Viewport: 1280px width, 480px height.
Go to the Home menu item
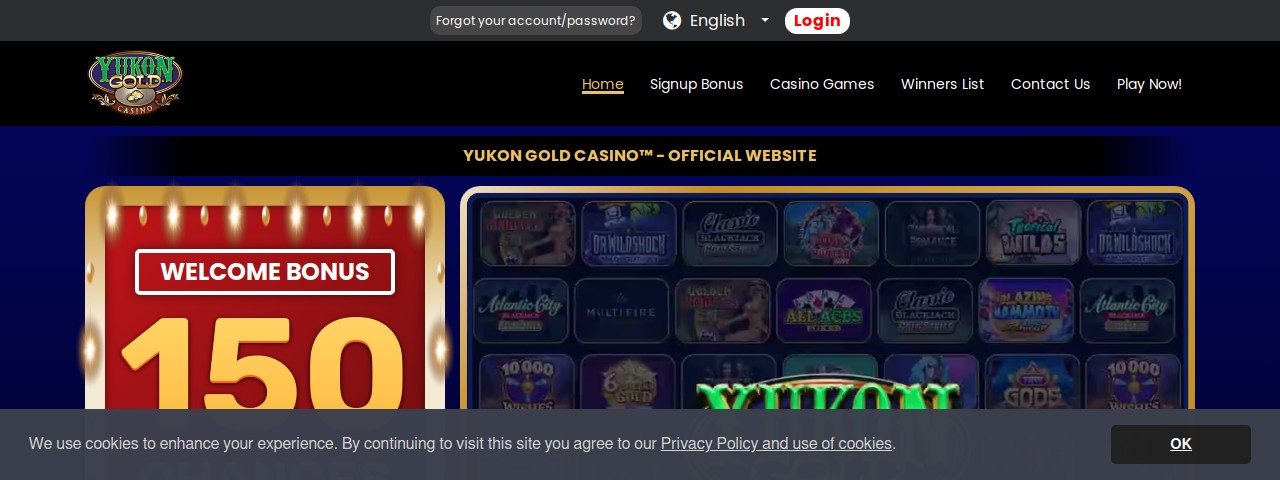coord(603,84)
